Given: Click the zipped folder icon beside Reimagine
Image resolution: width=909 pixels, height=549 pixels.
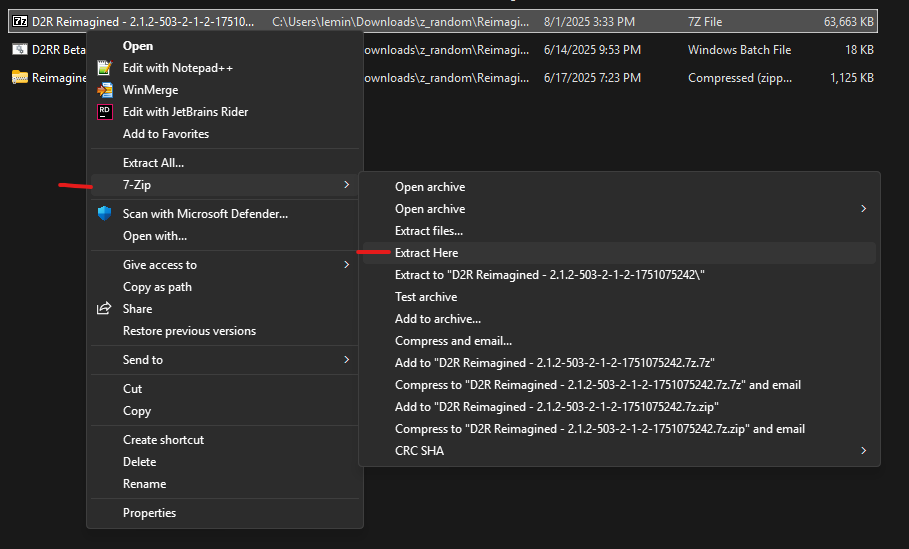Looking at the screenshot, I should [20, 77].
